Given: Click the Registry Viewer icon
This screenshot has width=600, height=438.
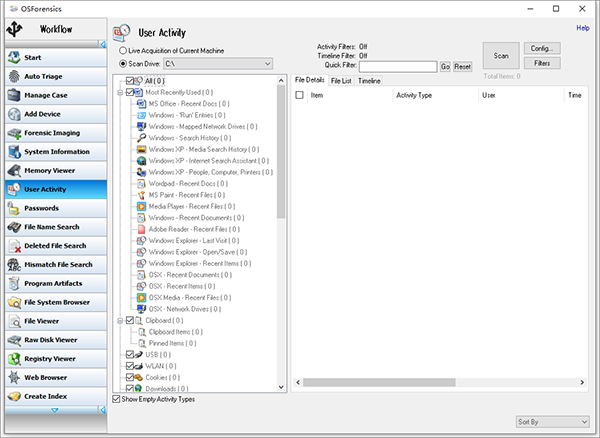Looking at the screenshot, I should [x=15, y=359].
